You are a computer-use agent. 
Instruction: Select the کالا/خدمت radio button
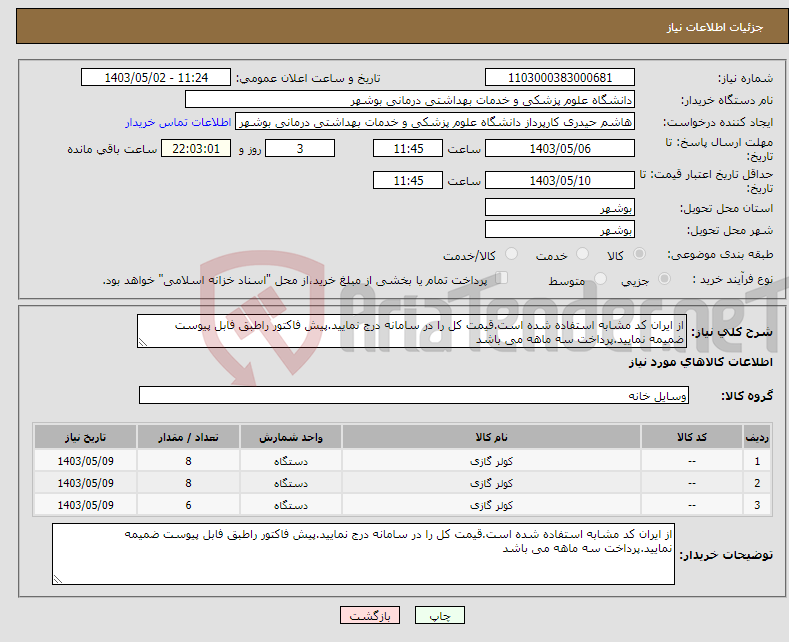(511, 254)
